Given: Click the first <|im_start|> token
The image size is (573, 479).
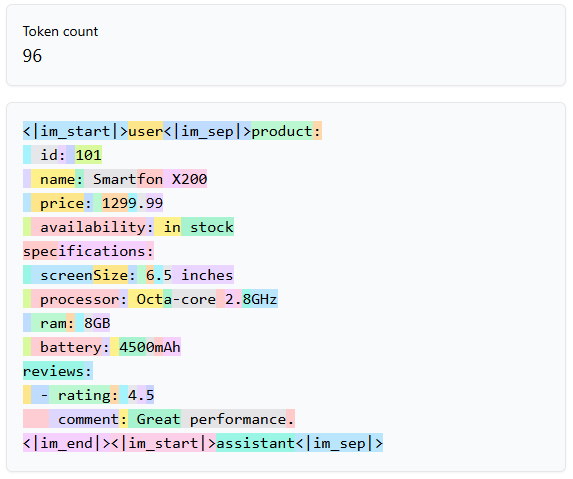Looking at the screenshot, I should (x=75, y=131).
